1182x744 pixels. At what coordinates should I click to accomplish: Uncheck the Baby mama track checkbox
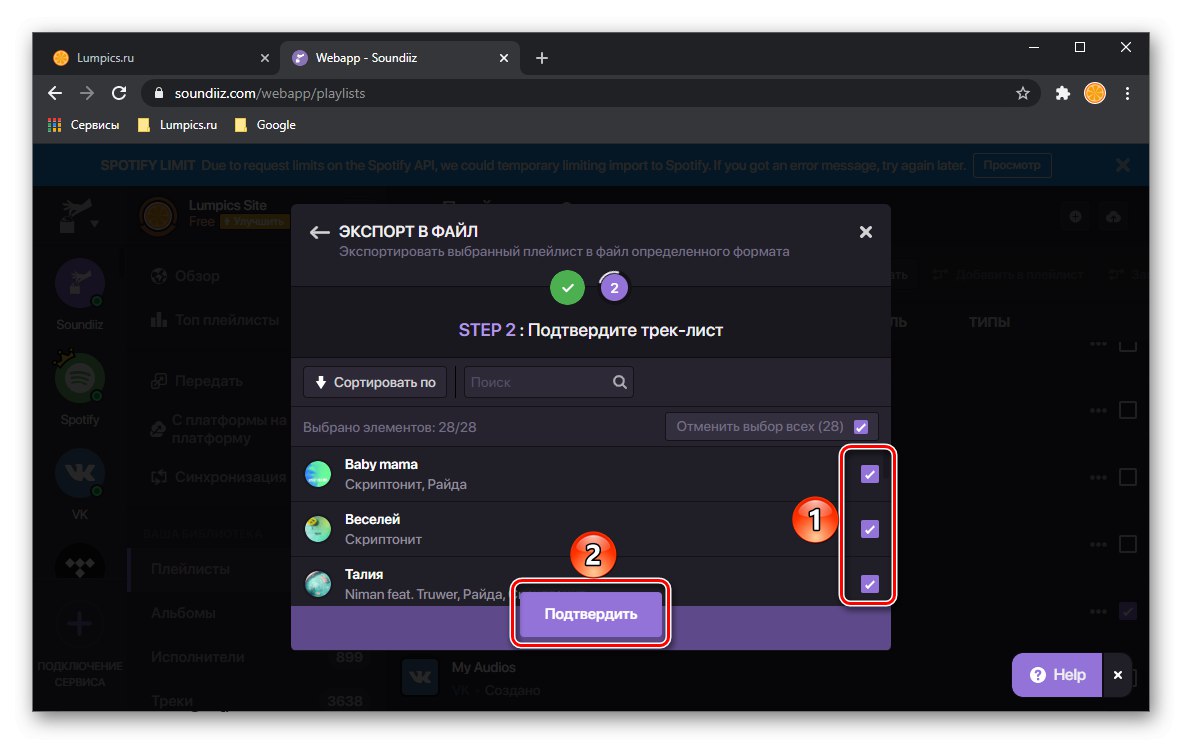tap(869, 474)
